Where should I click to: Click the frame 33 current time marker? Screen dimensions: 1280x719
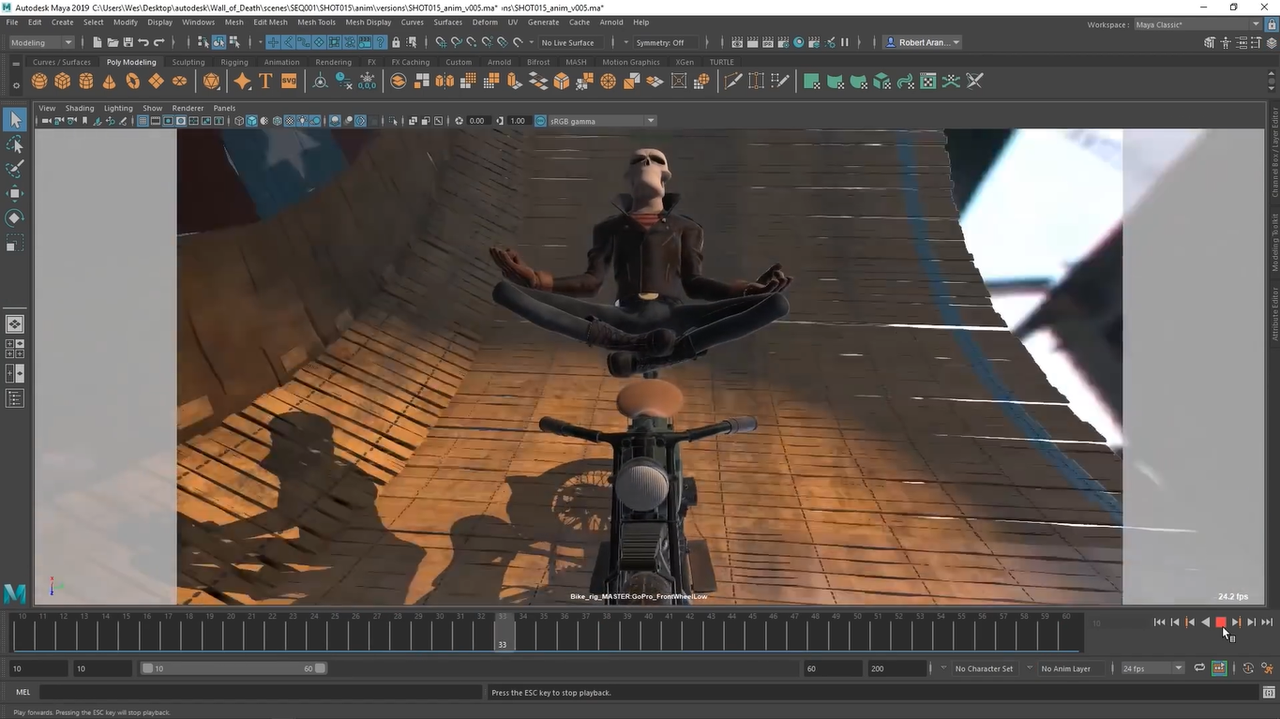(503, 633)
